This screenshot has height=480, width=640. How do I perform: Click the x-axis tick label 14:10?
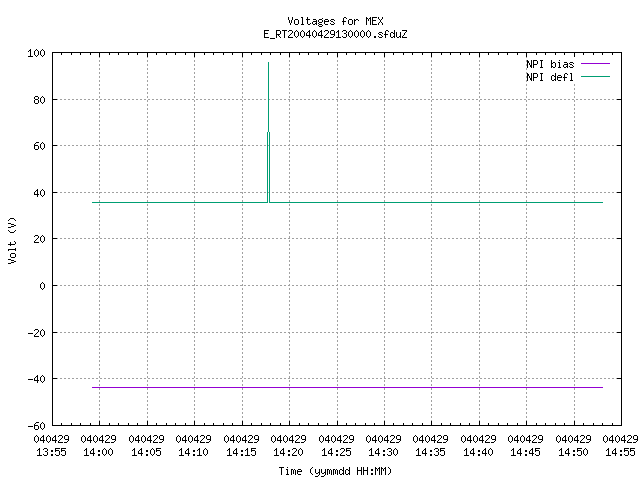[193, 452]
